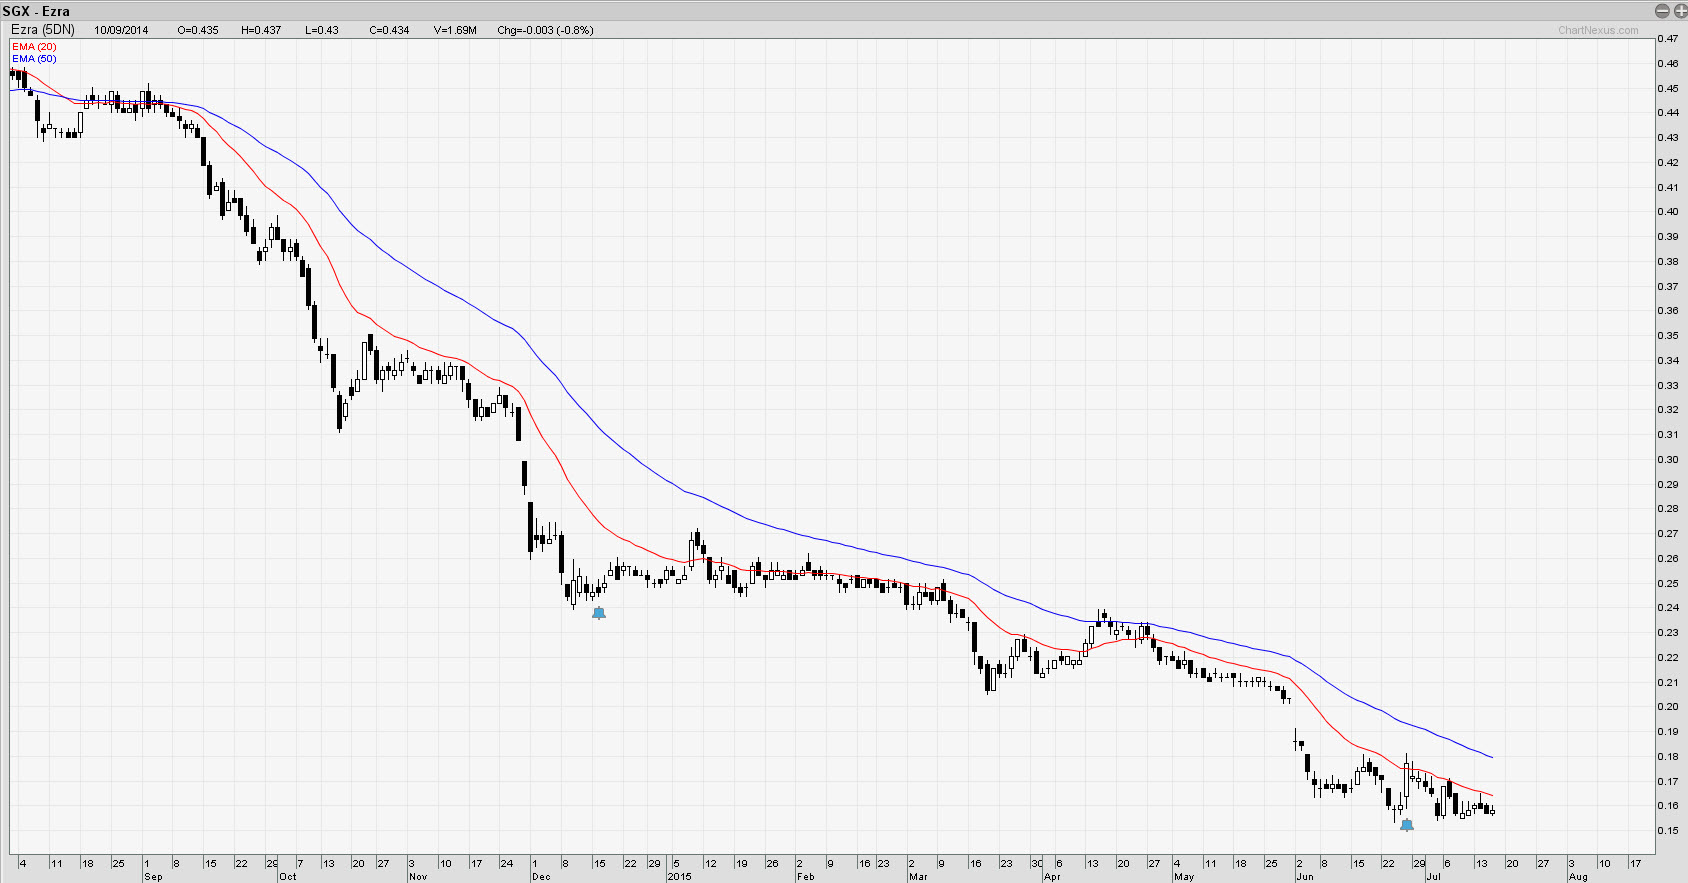1688x883 pixels.
Task: Click the Apr month label on time axis
Action: 1052,877
